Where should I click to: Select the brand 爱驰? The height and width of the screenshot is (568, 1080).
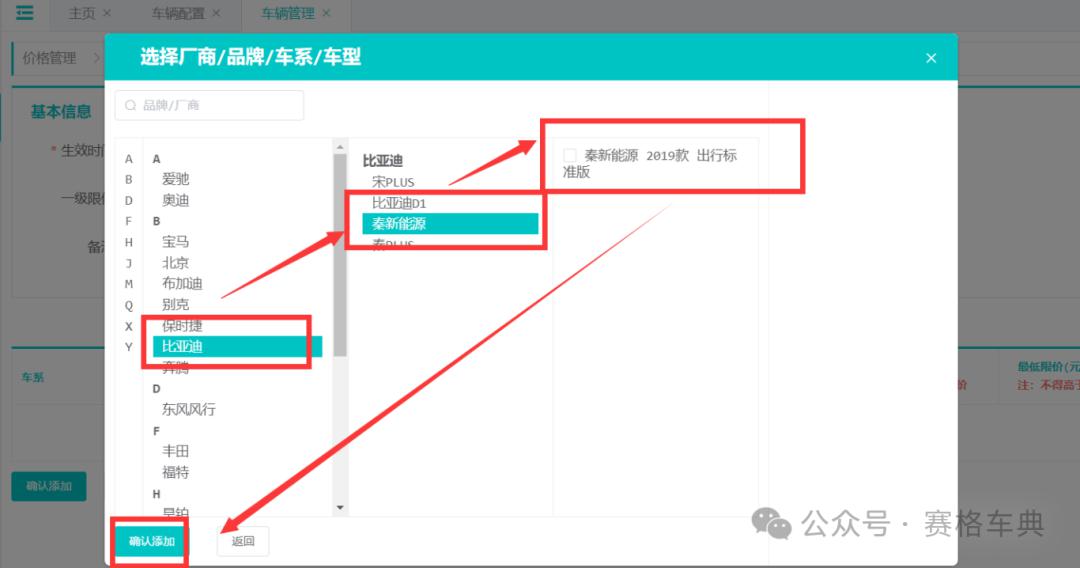click(176, 179)
